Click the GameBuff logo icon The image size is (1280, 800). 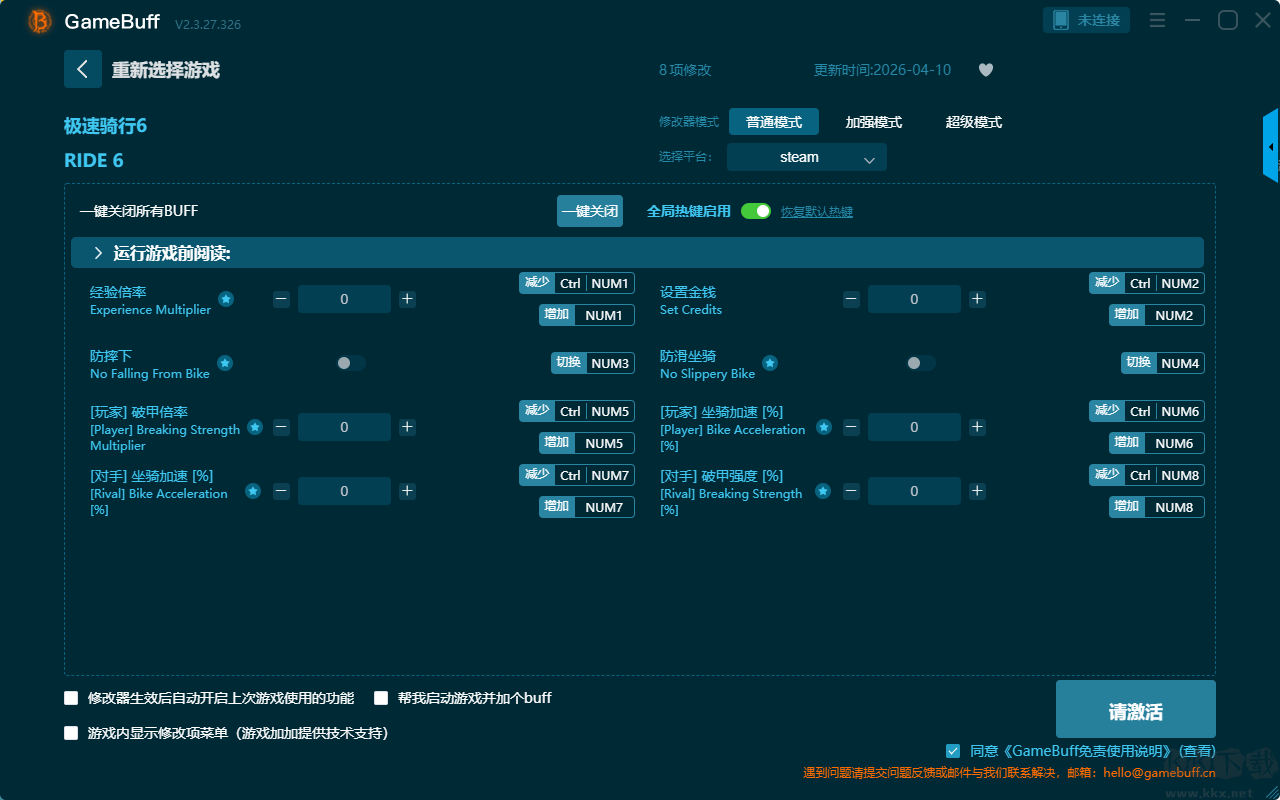(x=40, y=21)
